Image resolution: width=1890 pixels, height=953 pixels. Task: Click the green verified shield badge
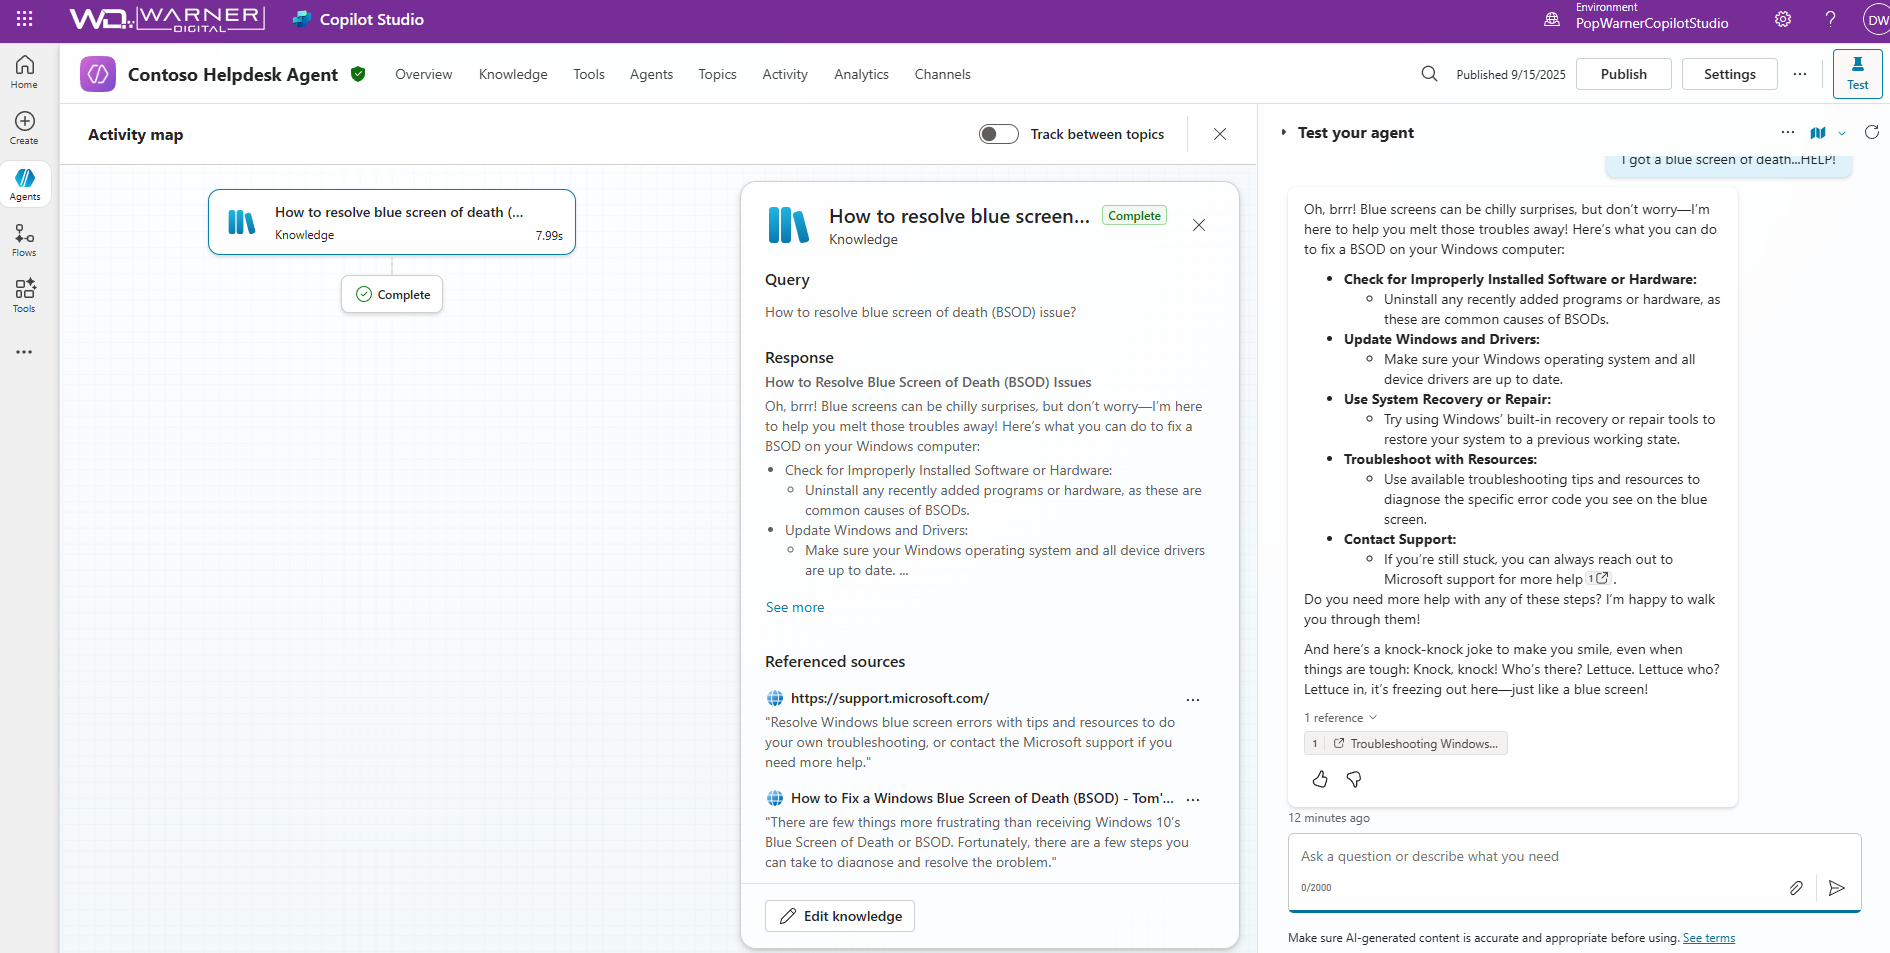coord(358,74)
